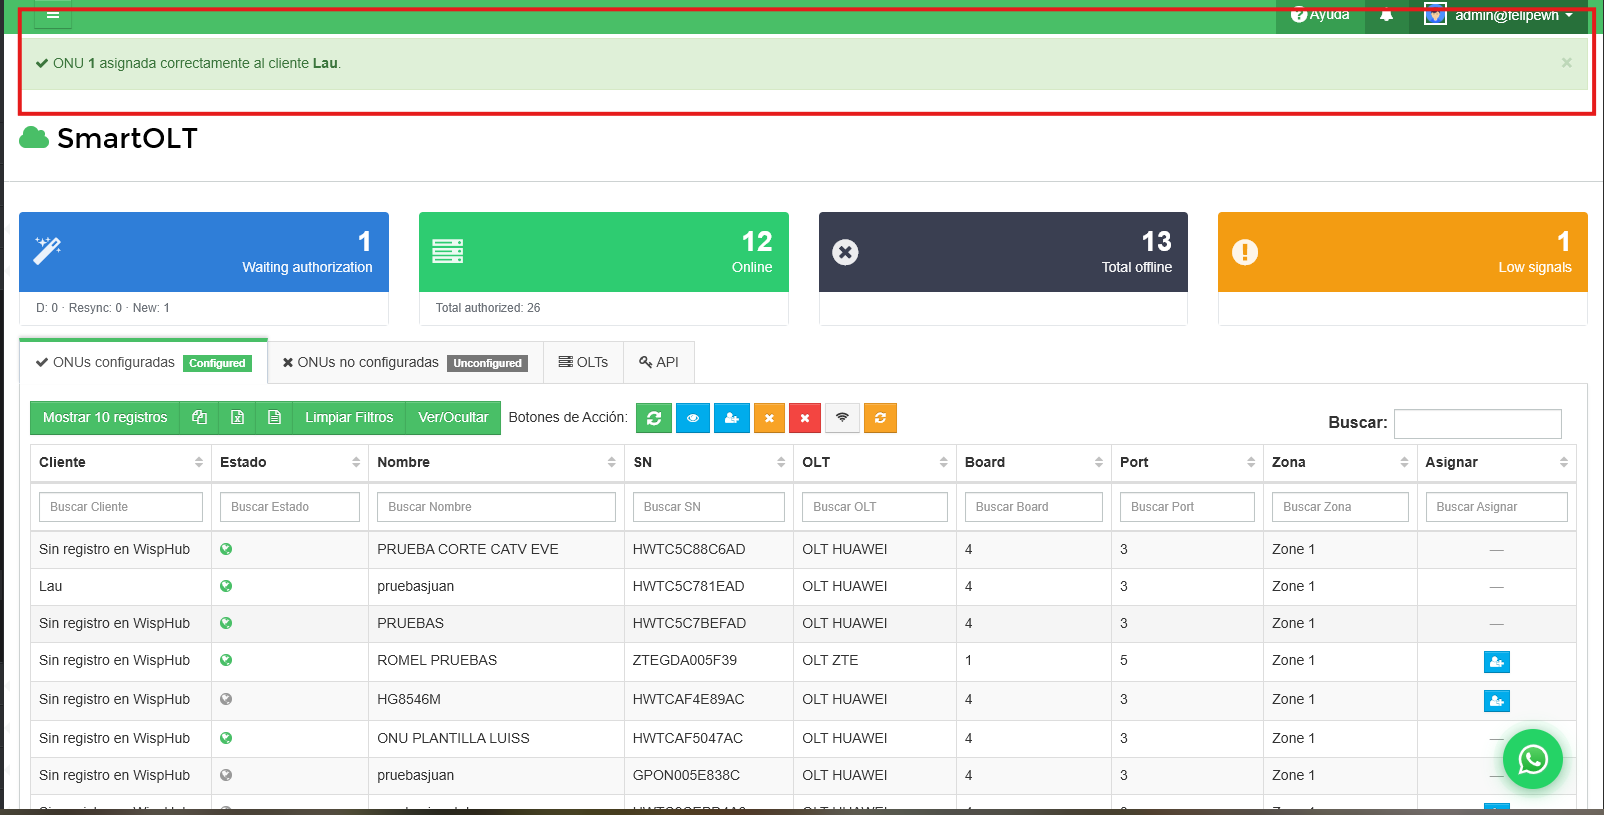Click the assign-client icon for ROMEL PRUEBAS

pyautogui.click(x=1497, y=662)
